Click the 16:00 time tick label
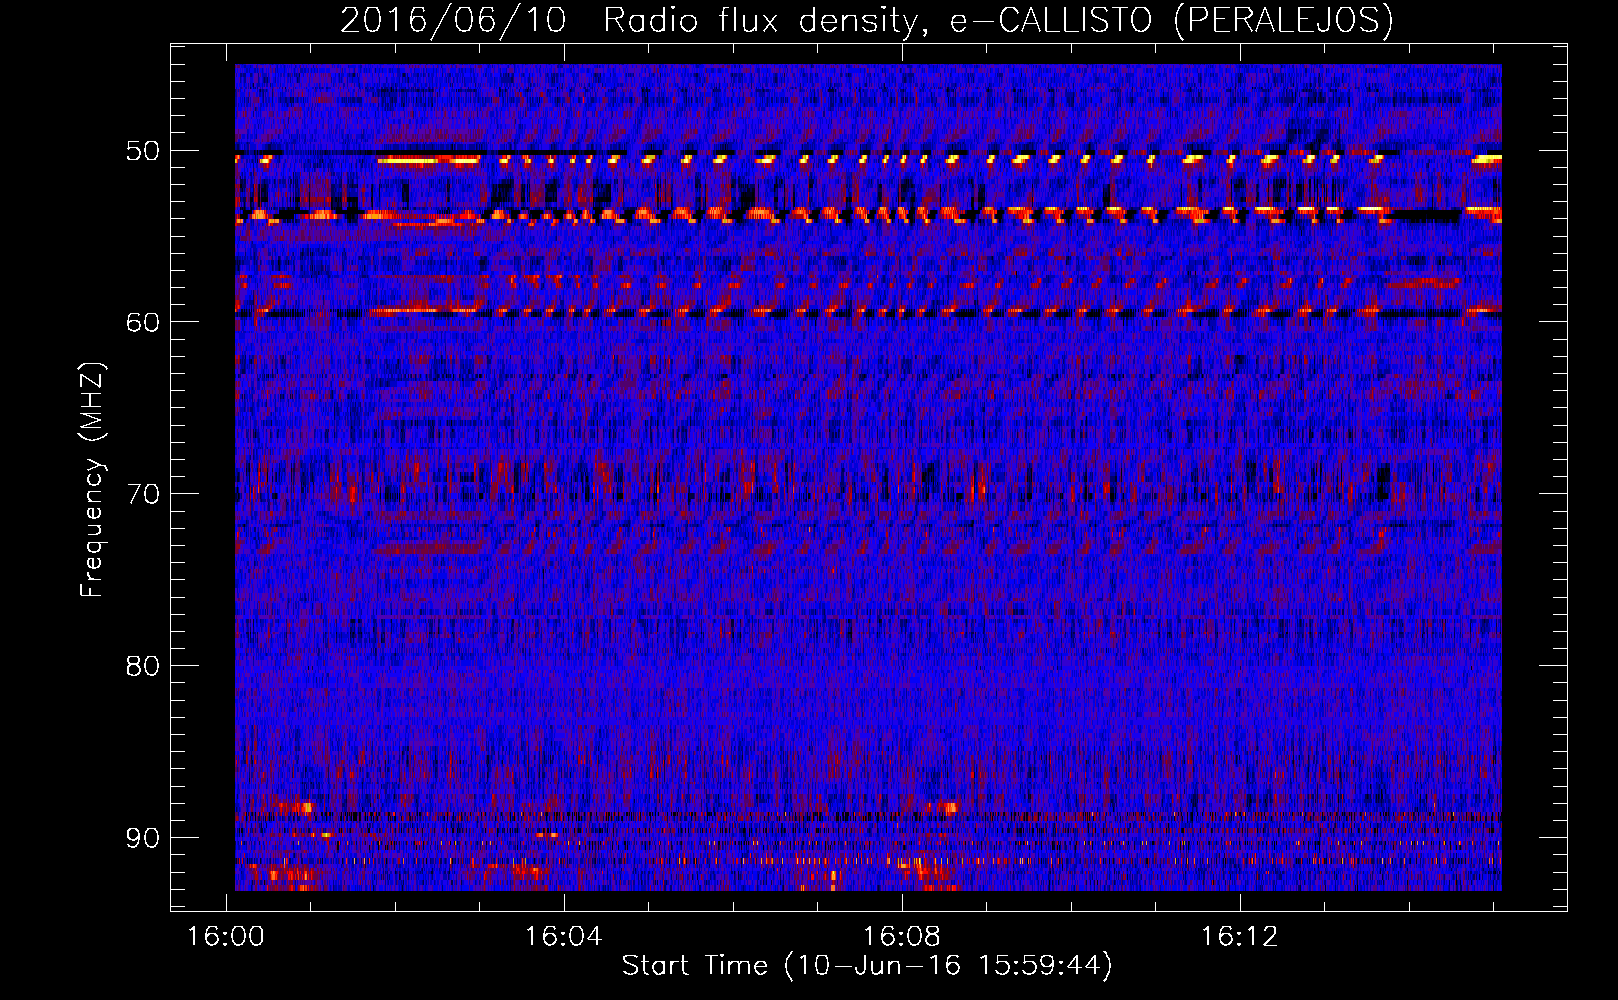Viewport: 1618px width, 1000px height. (x=226, y=937)
